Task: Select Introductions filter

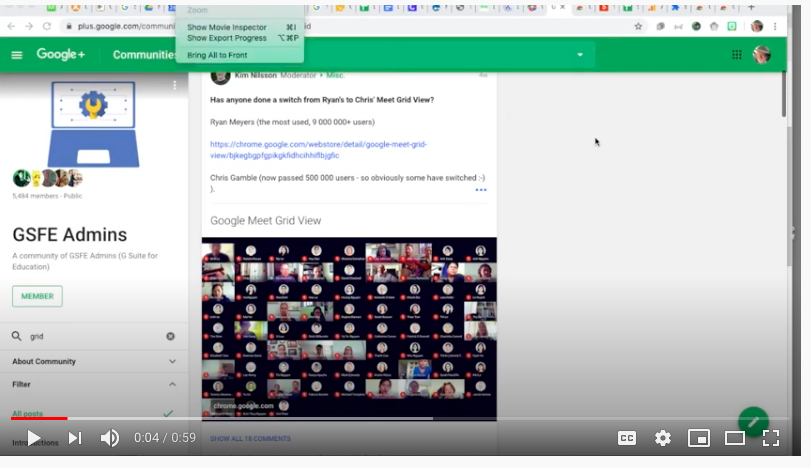Action: (x=35, y=443)
